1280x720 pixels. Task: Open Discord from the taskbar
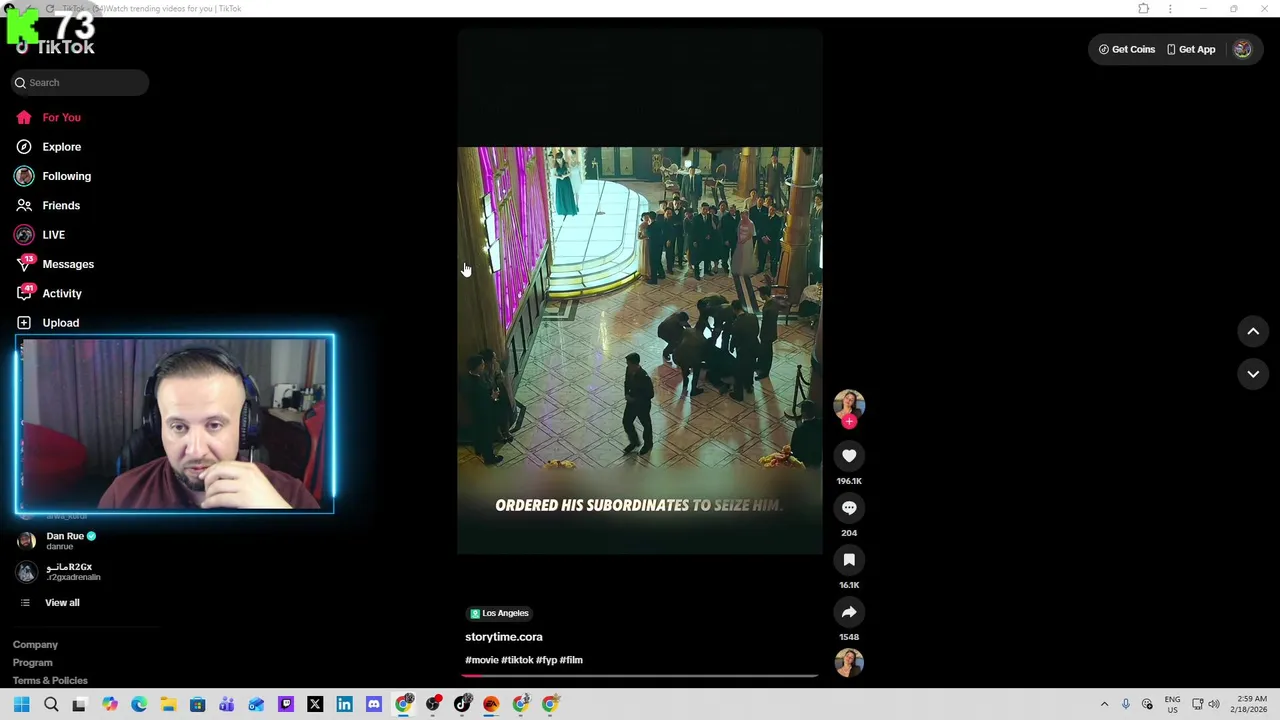(x=374, y=705)
